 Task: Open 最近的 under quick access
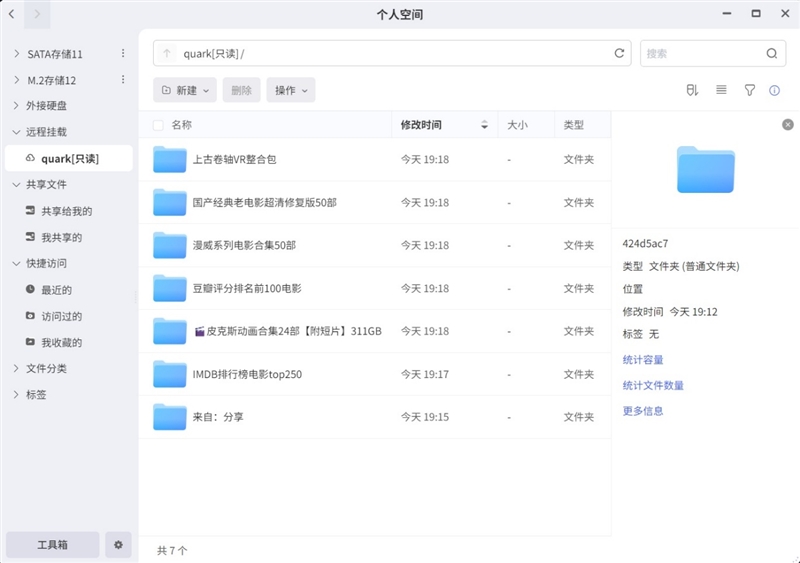(x=56, y=290)
